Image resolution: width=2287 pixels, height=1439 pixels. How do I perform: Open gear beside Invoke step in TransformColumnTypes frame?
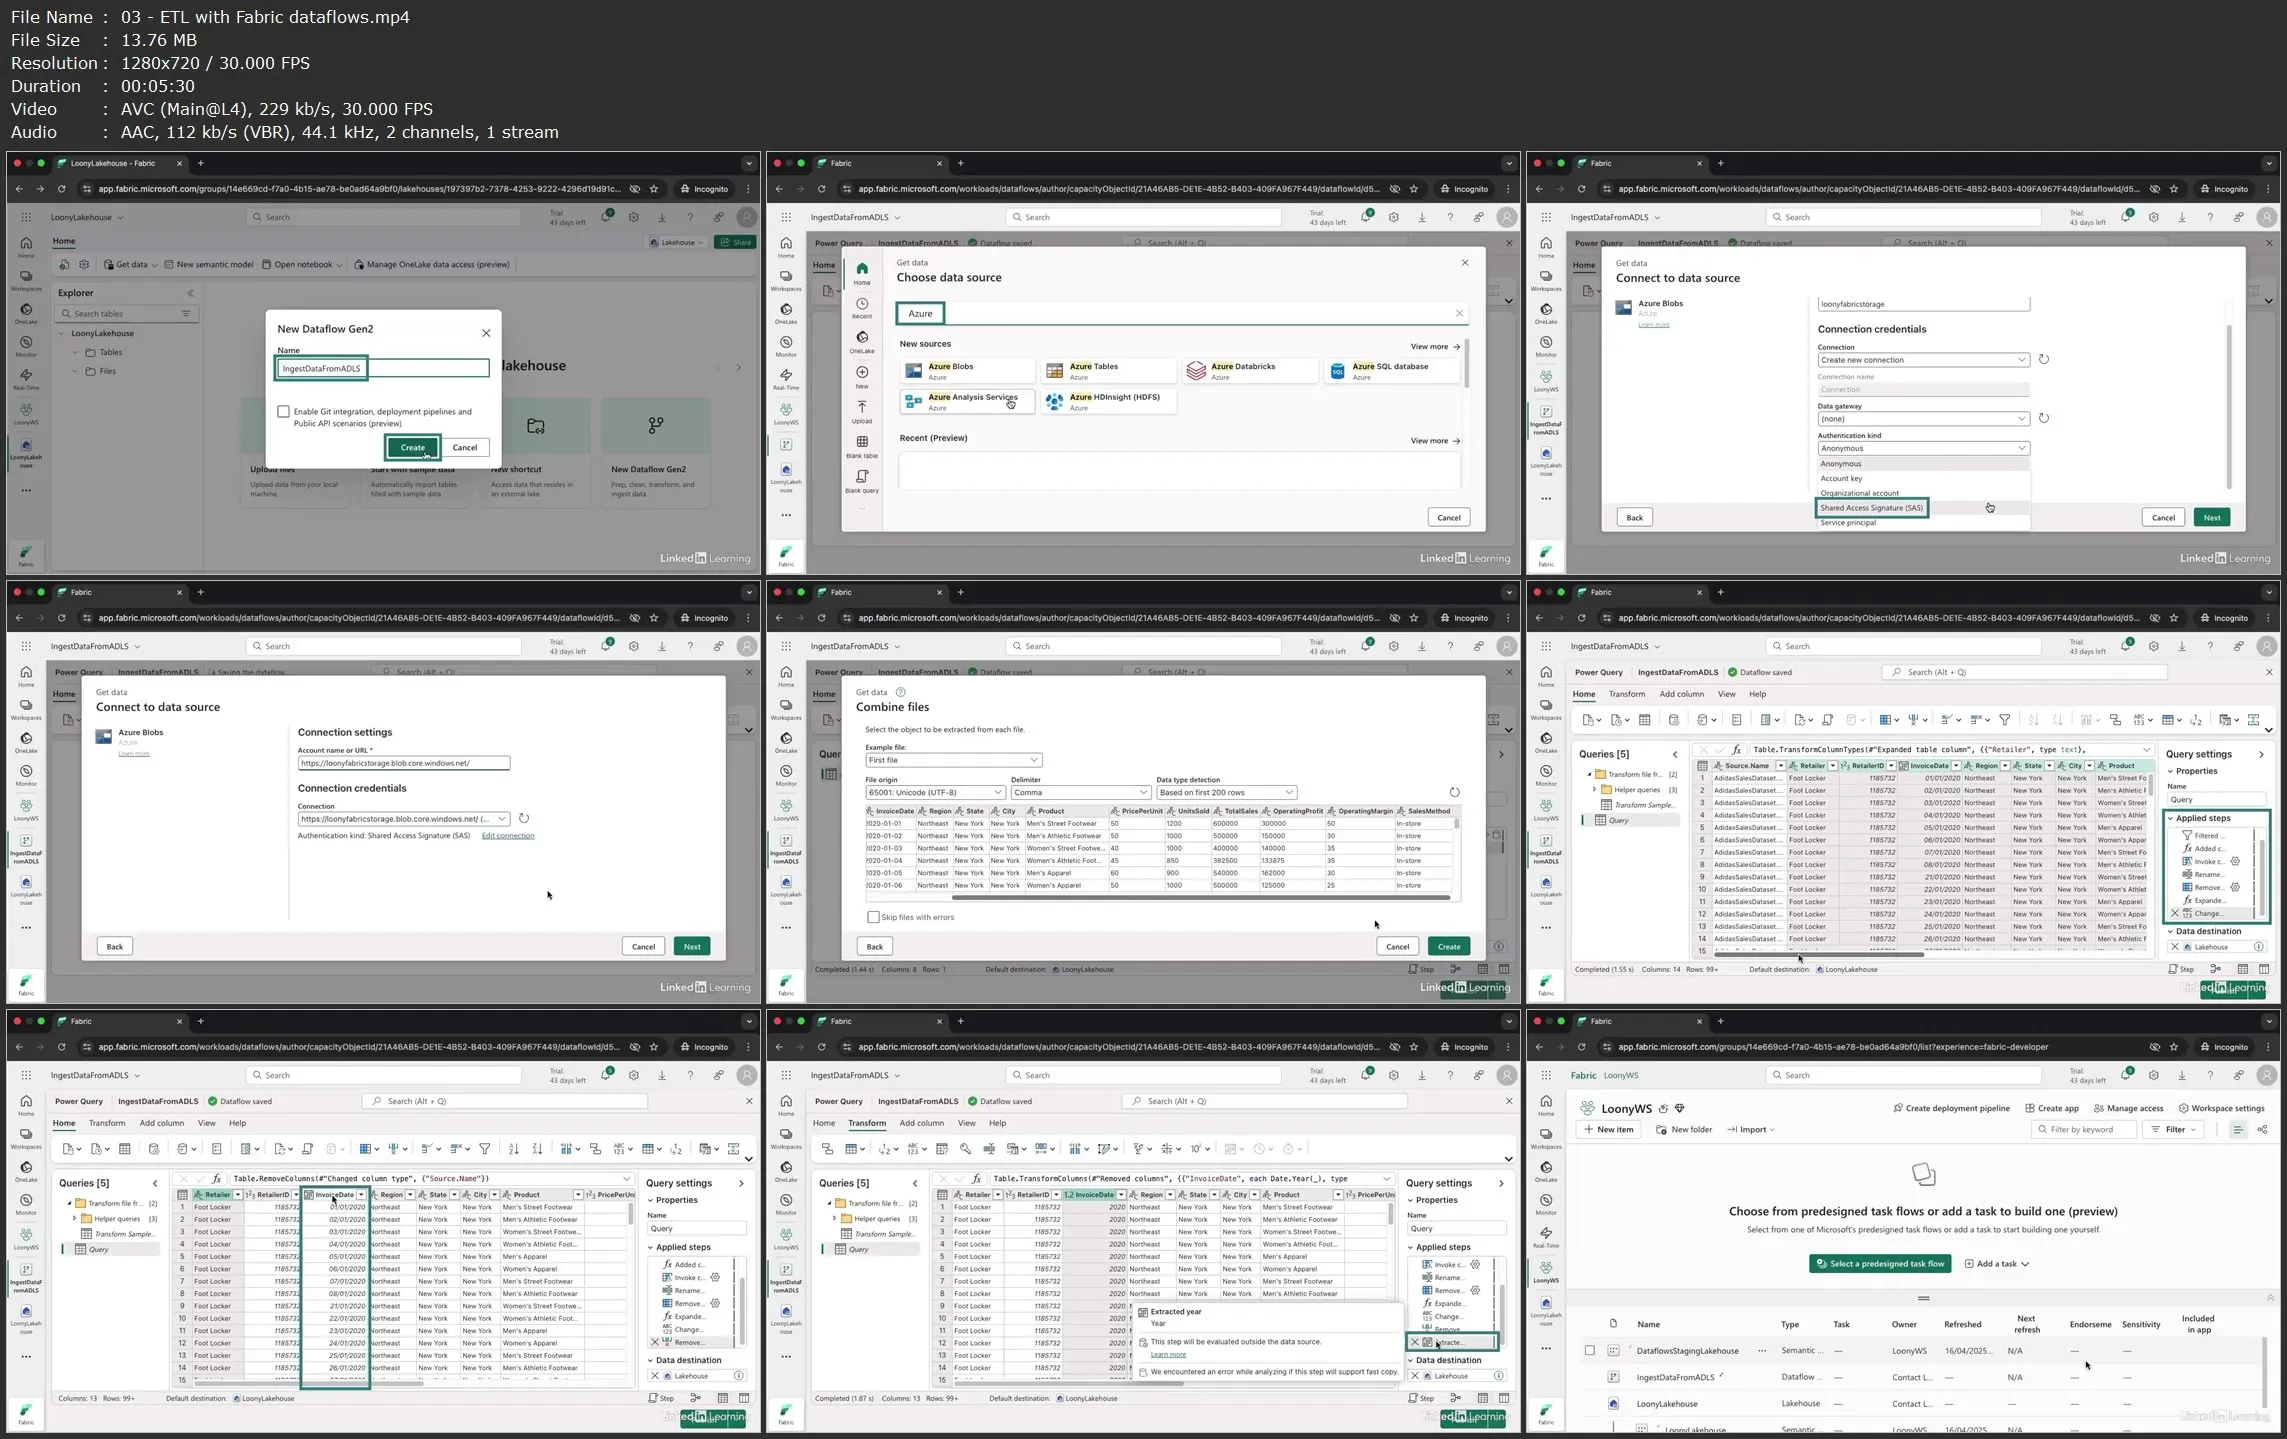click(x=2235, y=861)
